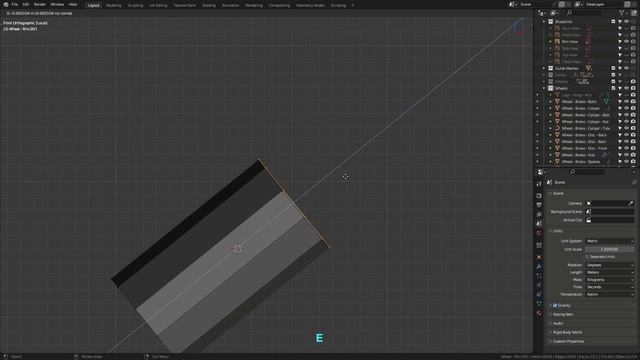Click the outliner search field
The width and height of the screenshot is (640, 360).
(x=584, y=13)
